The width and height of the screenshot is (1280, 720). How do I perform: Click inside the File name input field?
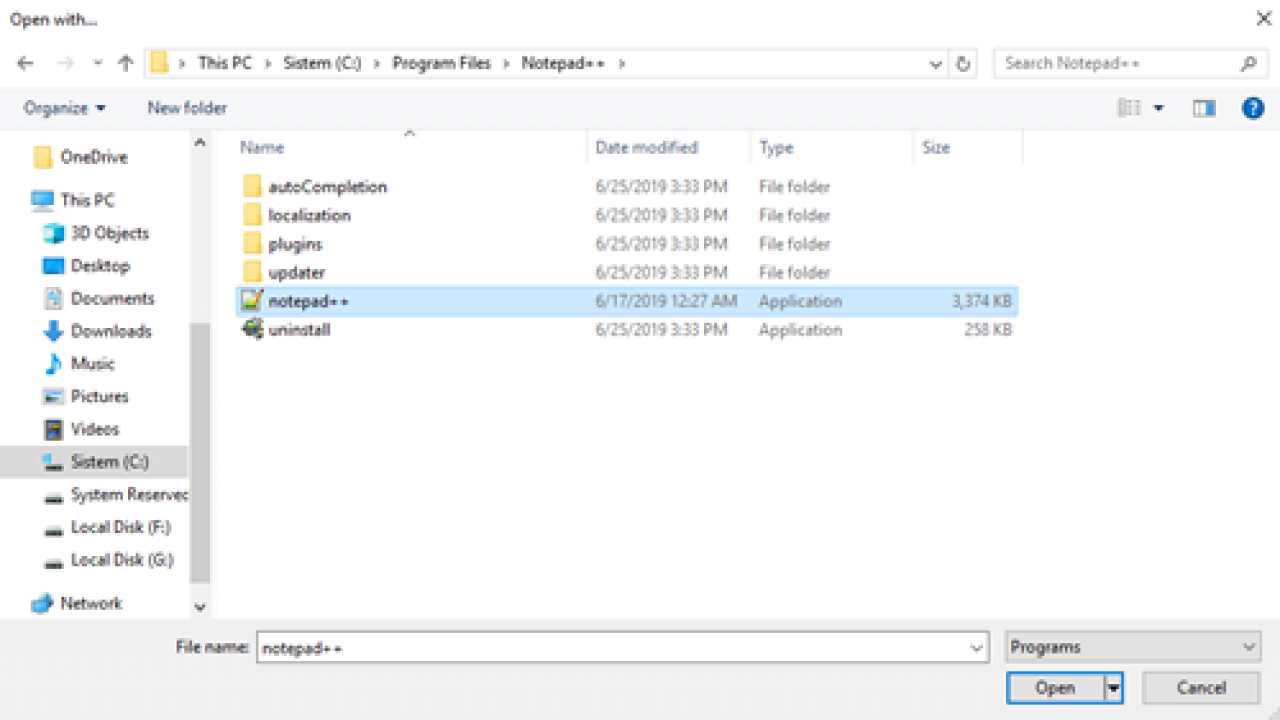[620, 647]
